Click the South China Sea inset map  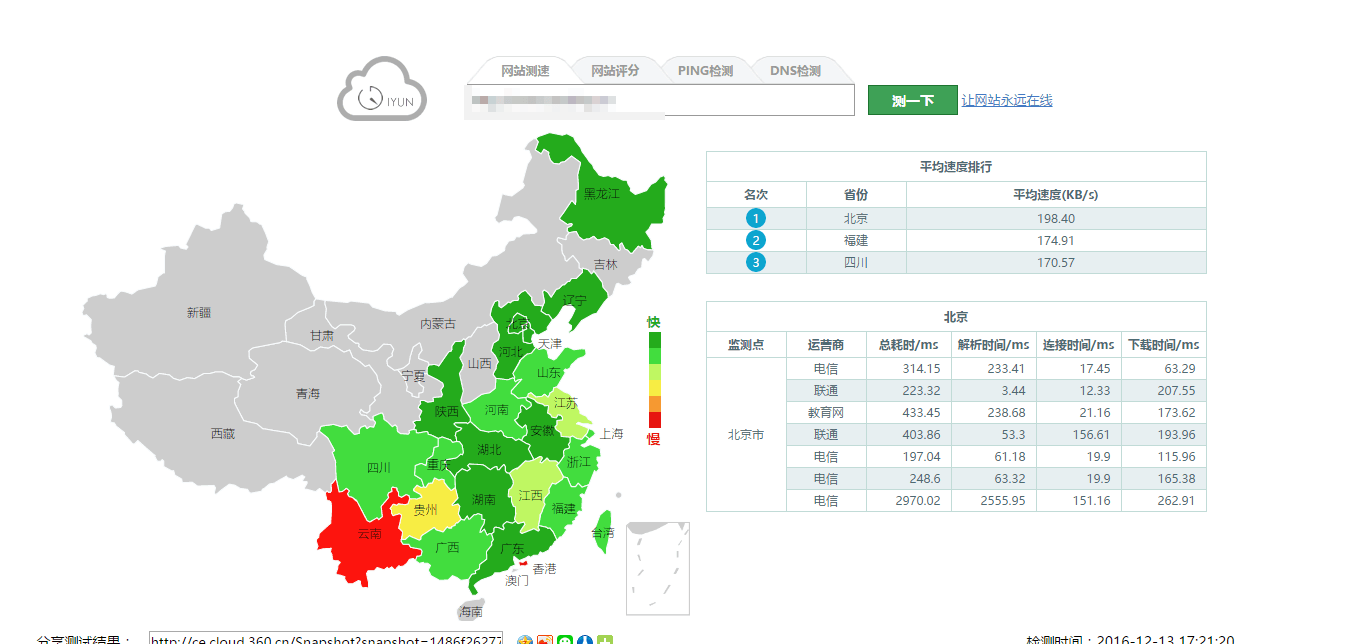[657, 568]
